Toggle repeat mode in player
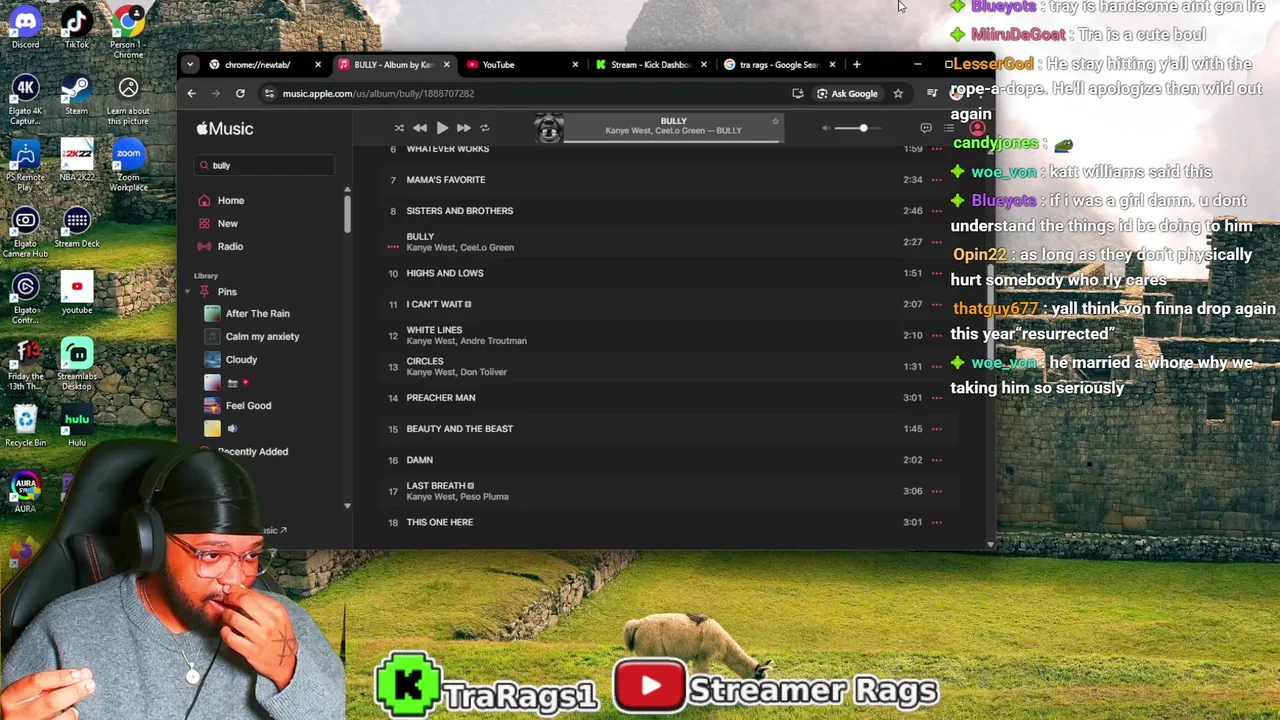1280x720 pixels. [485, 128]
